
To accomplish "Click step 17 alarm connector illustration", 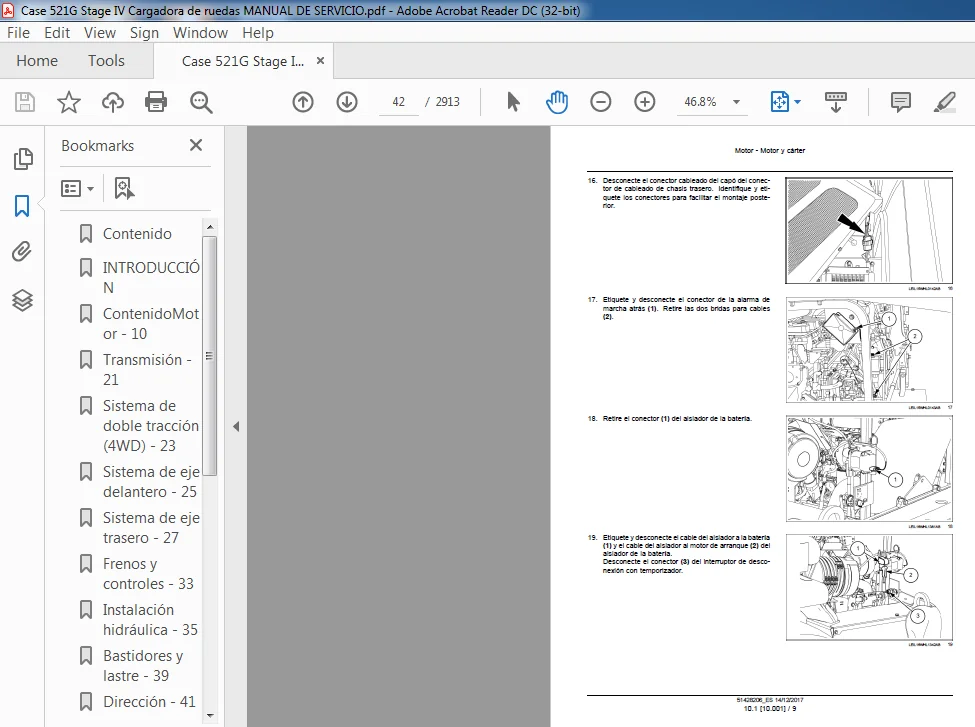I will (869, 350).
